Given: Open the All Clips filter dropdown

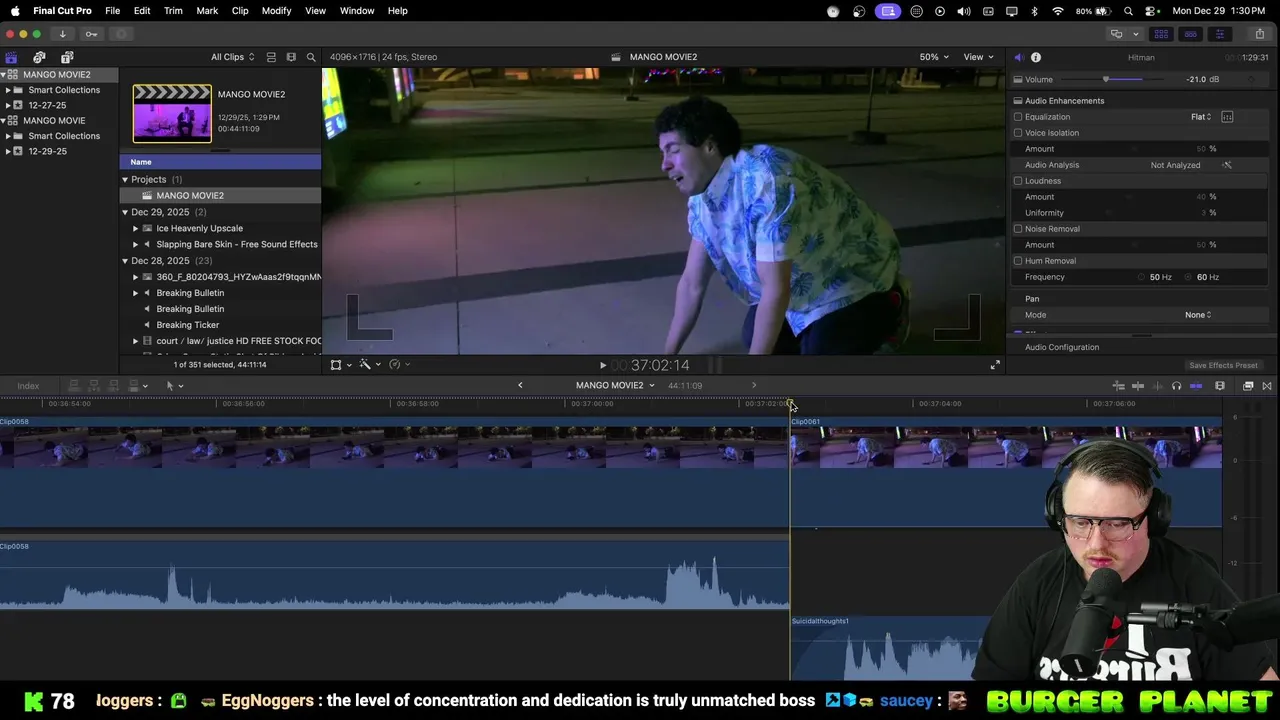Looking at the screenshot, I should click(232, 57).
